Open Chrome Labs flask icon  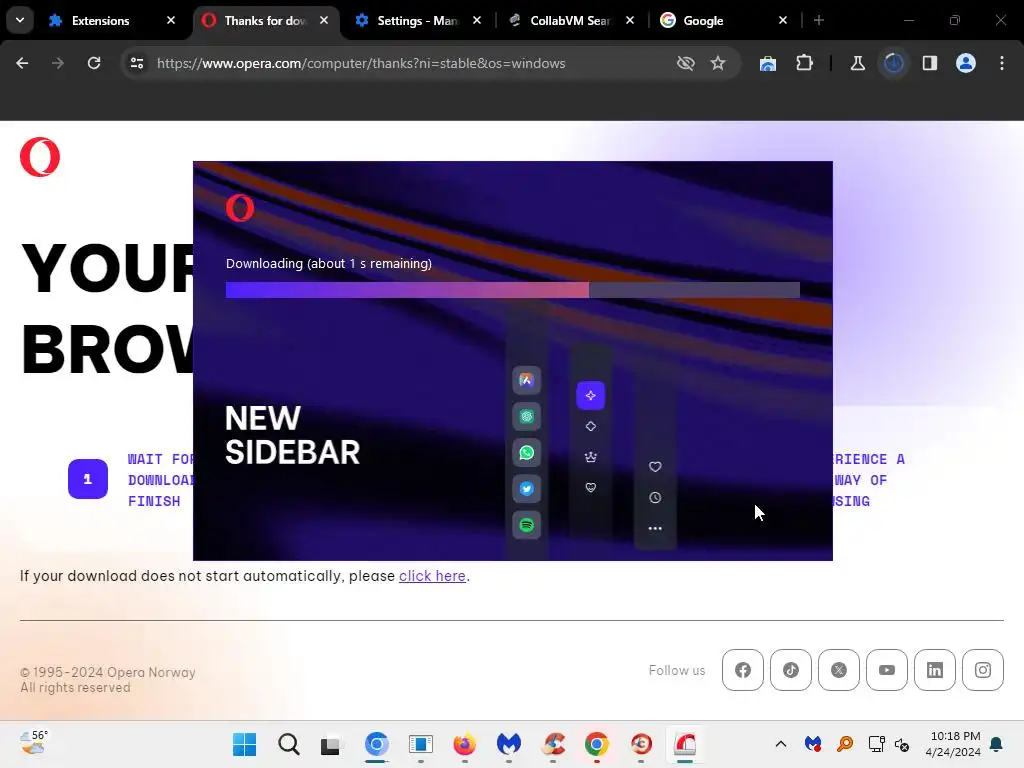857,63
